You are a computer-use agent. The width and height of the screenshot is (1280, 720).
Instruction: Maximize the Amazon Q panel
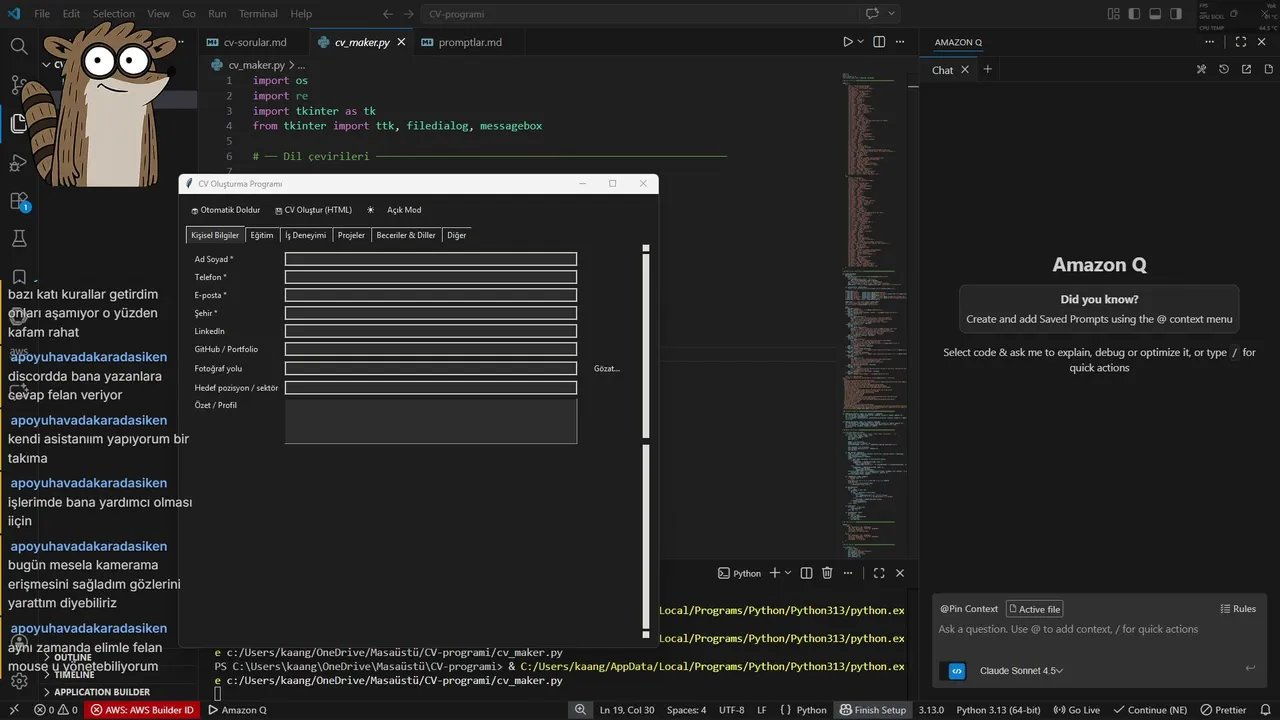coord(1241,42)
